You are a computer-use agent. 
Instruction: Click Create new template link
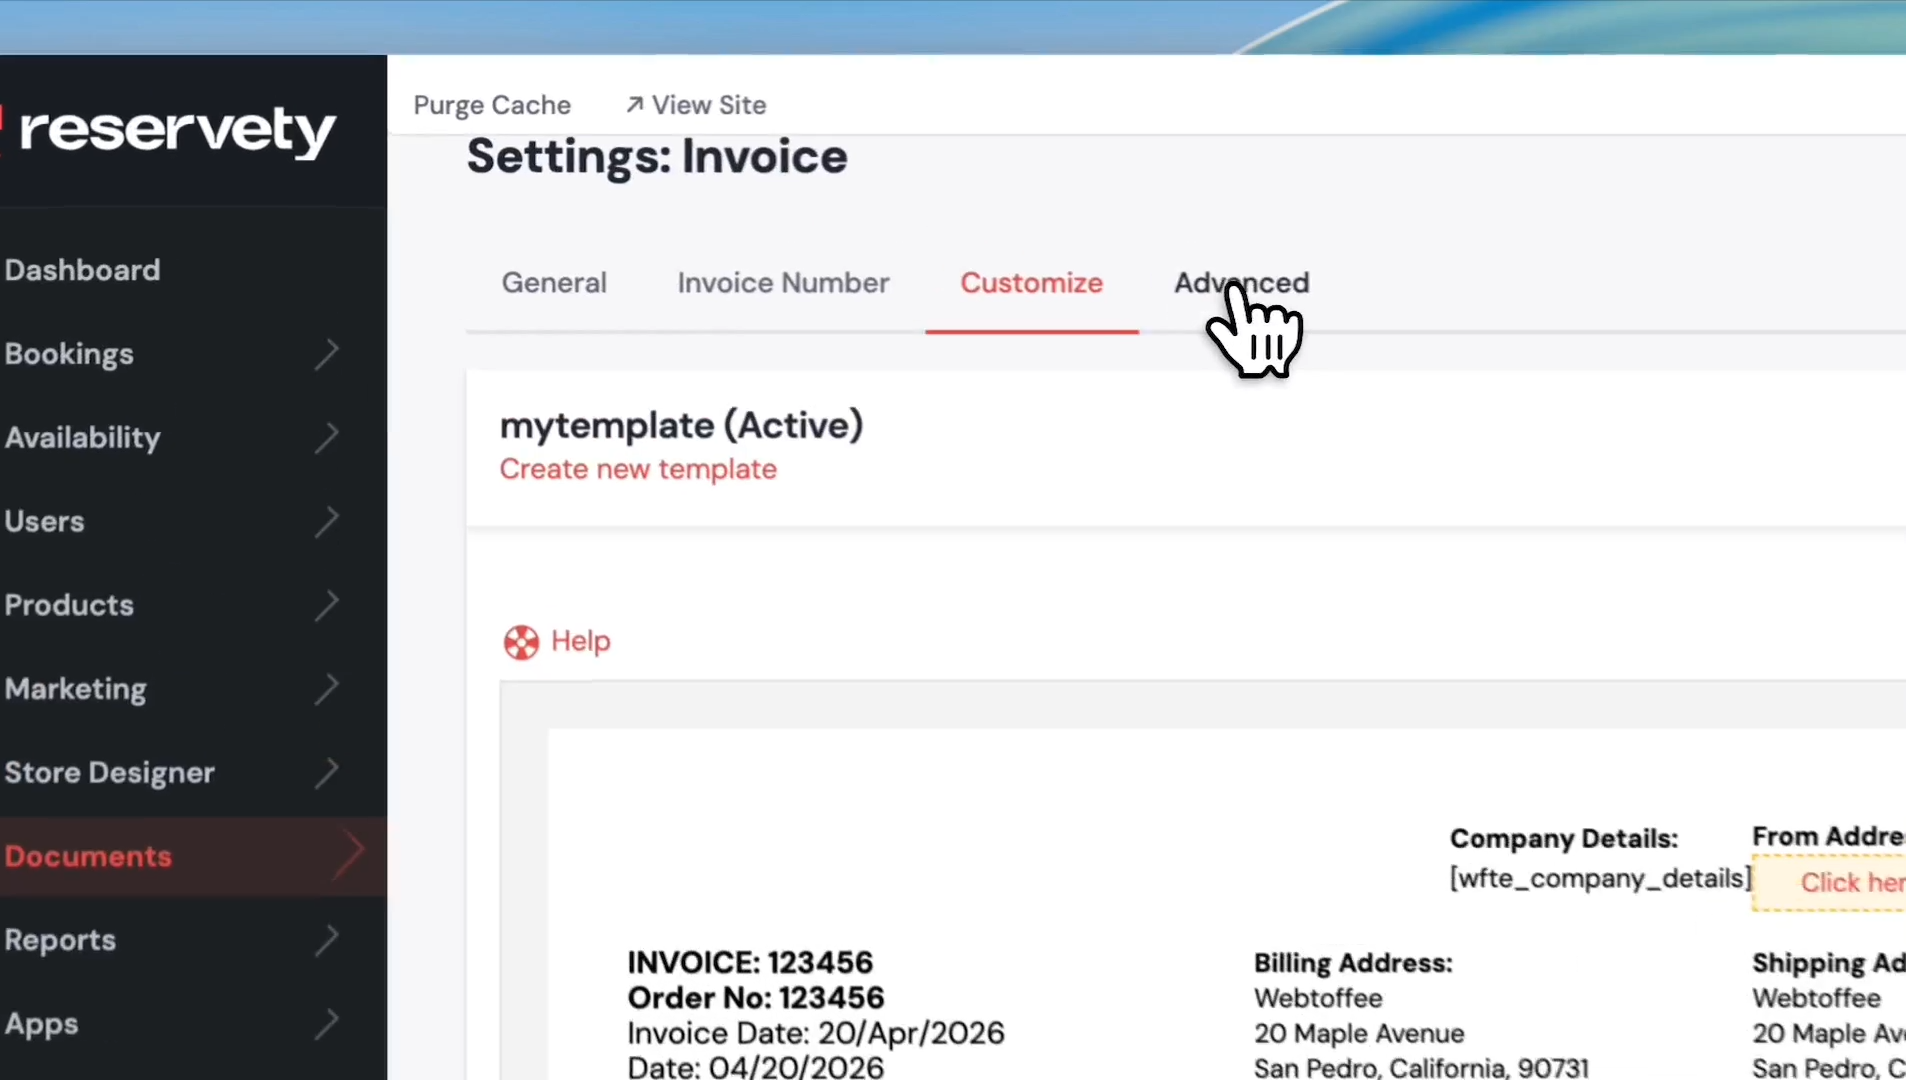638,469
